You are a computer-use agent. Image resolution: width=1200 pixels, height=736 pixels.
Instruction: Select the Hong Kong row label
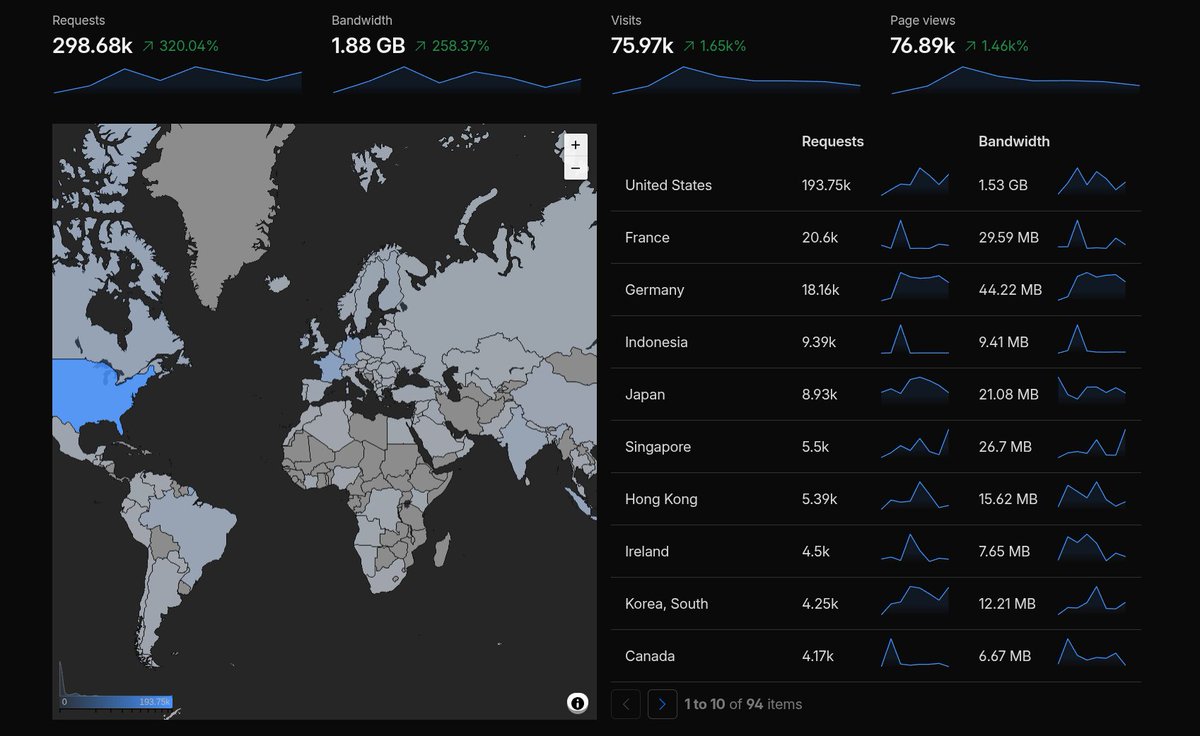[661, 499]
